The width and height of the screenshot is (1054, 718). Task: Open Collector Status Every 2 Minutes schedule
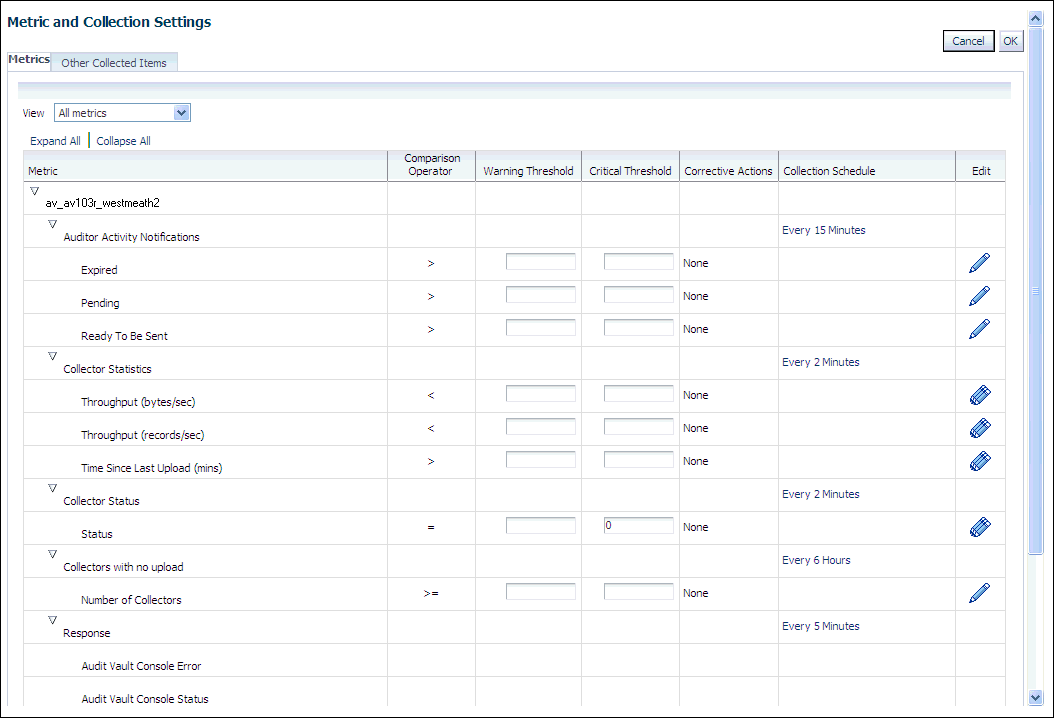[x=821, y=494]
